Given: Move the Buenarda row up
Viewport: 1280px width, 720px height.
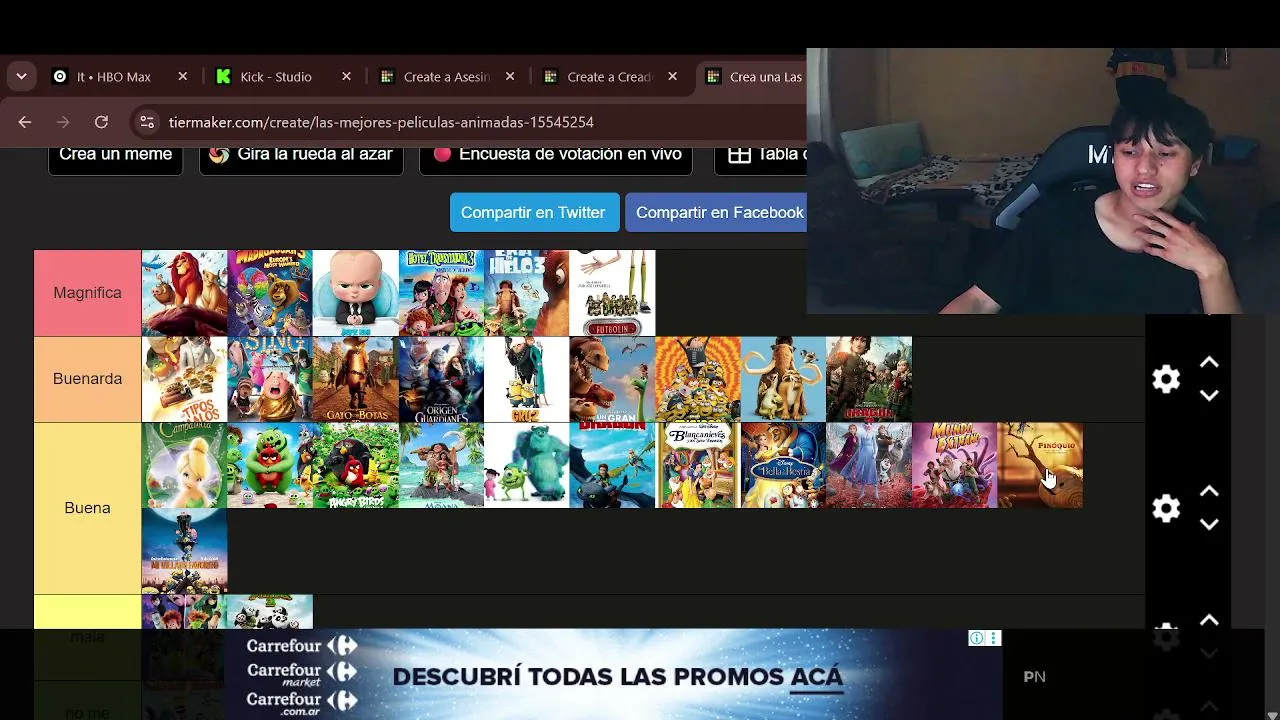Looking at the screenshot, I should [x=1209, y=363].
